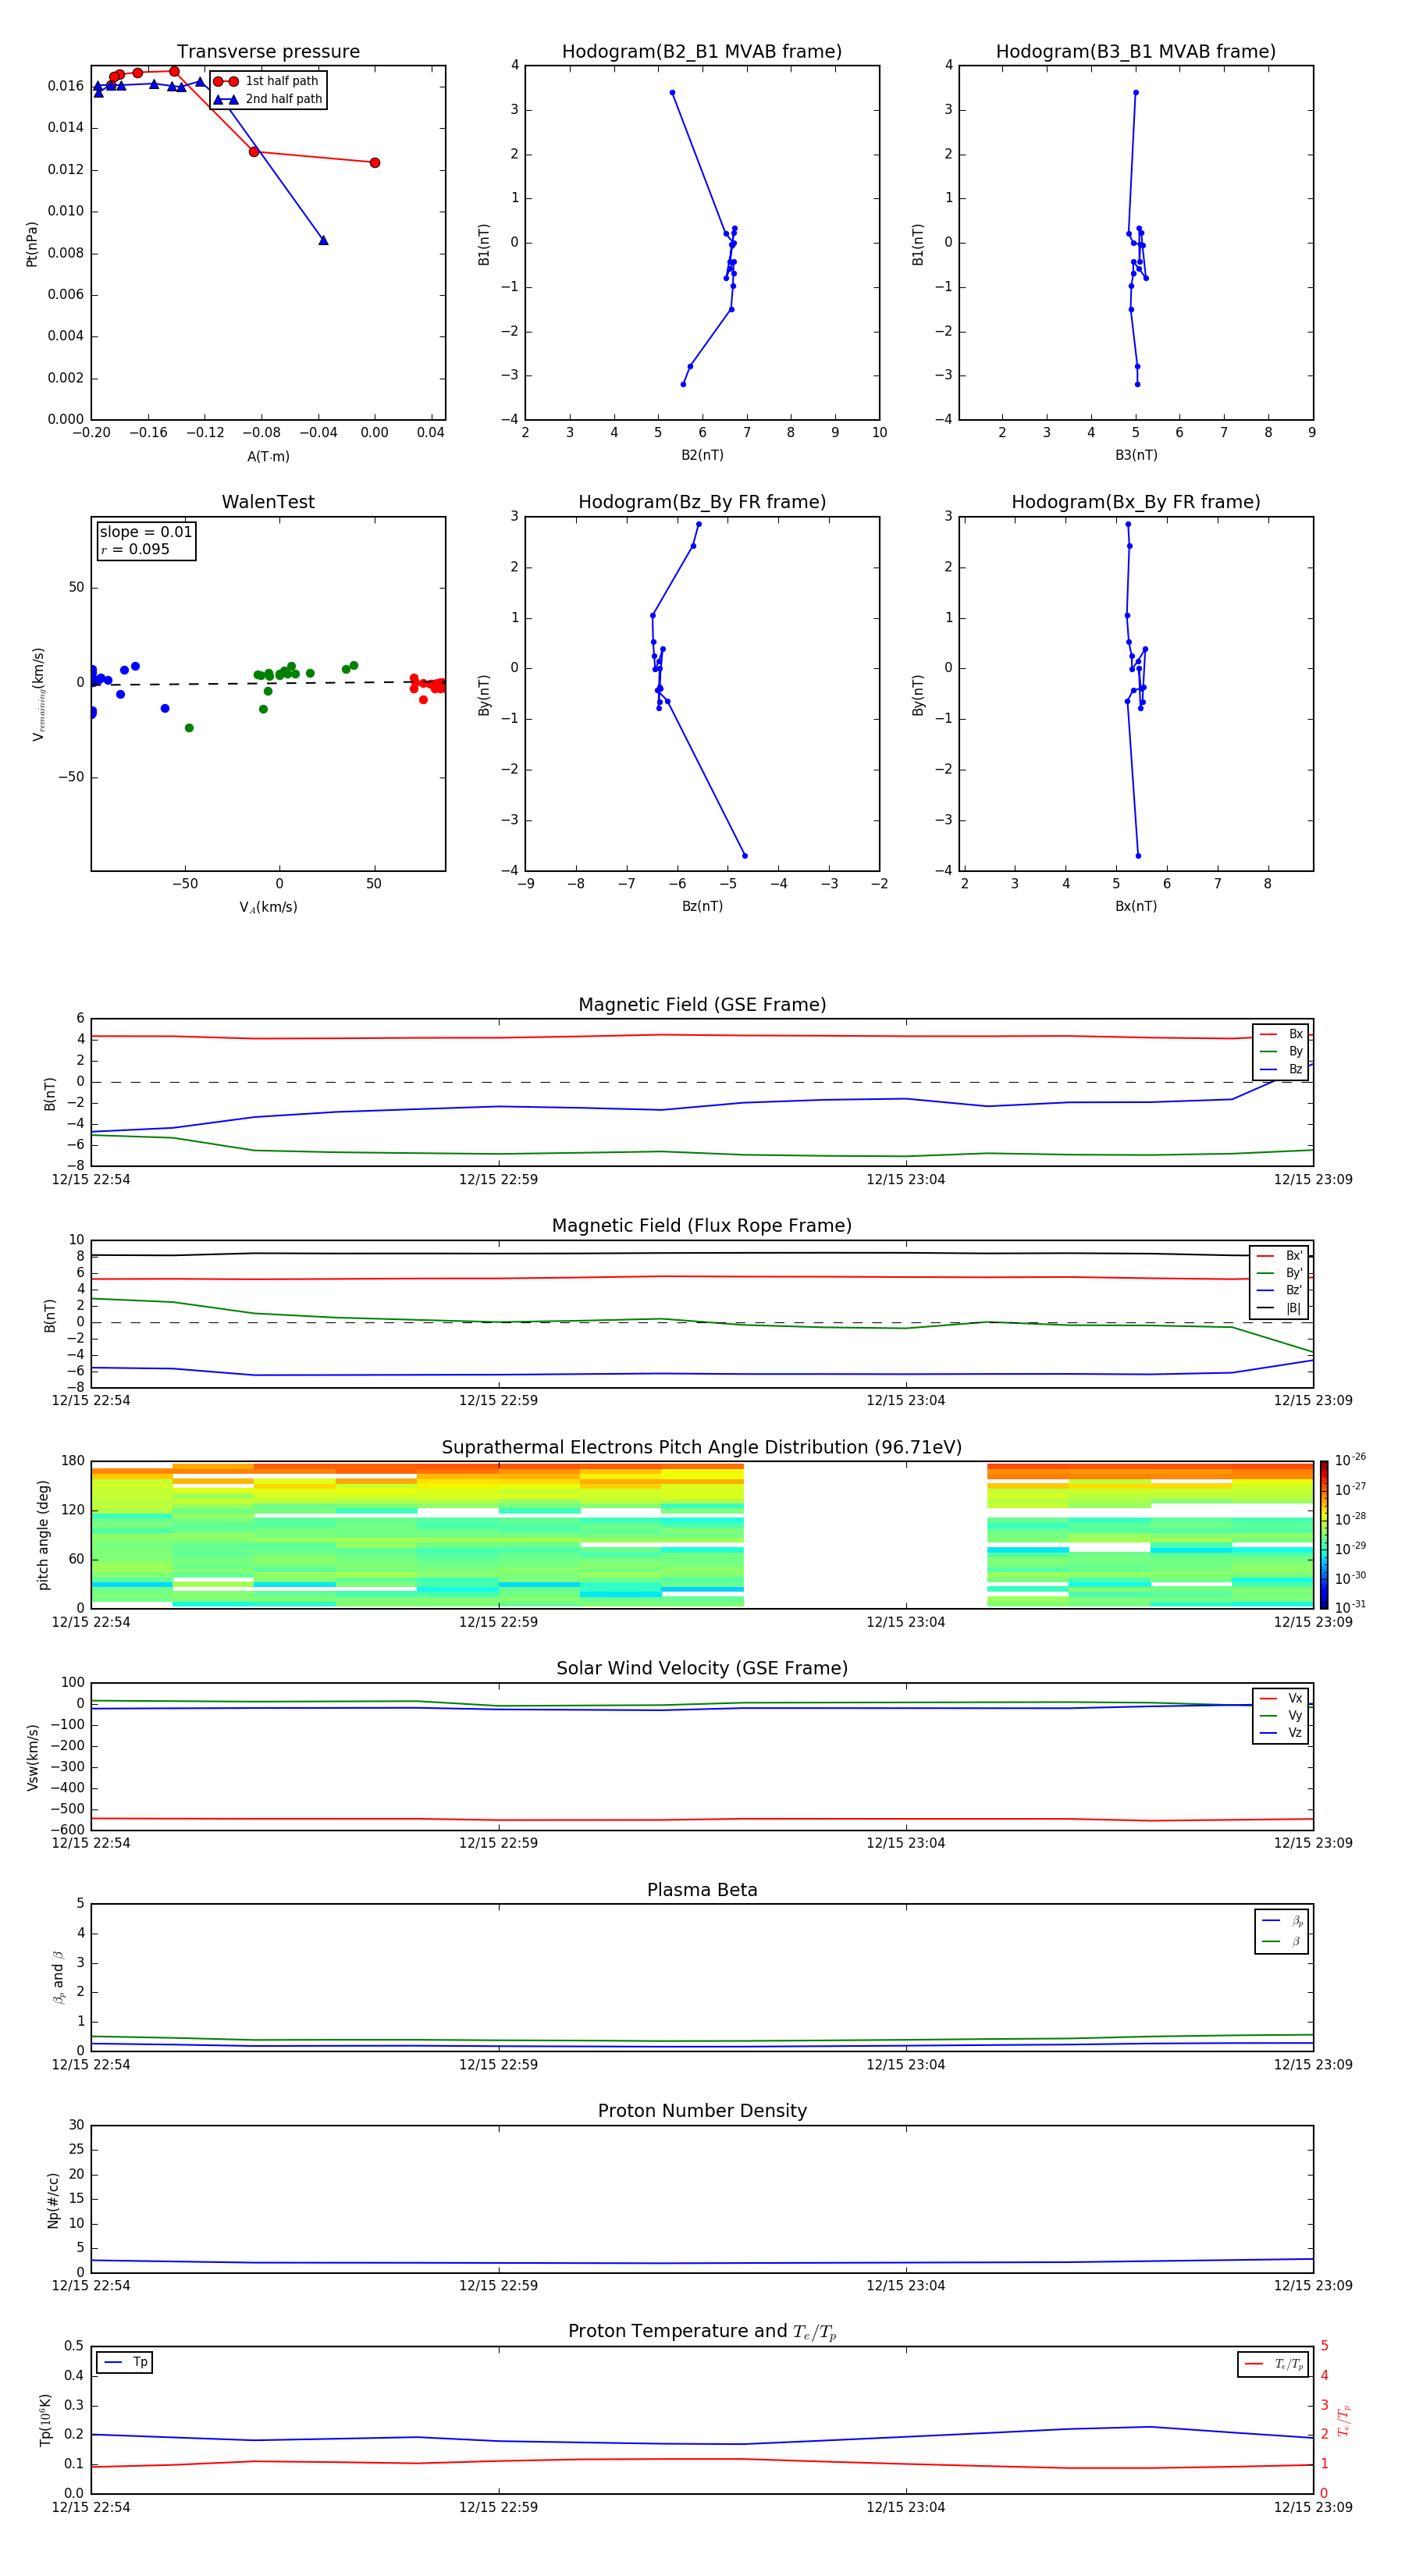The image size is (1405, 2576).
Task: Click the blue triangle marker beside "2nd half path"
Action: pos(225,99)
